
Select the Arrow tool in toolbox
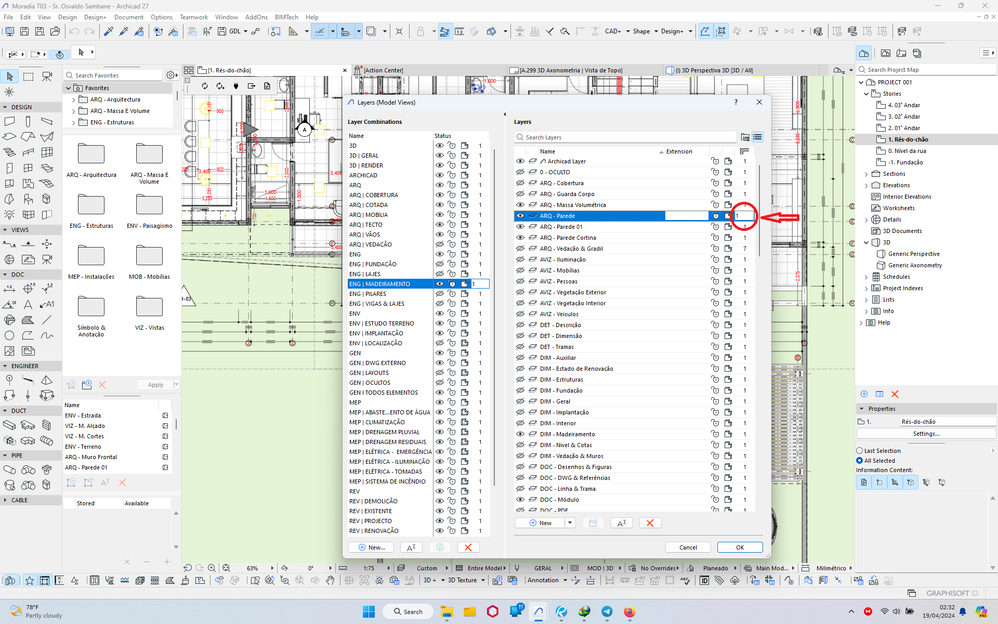[10, 76]
